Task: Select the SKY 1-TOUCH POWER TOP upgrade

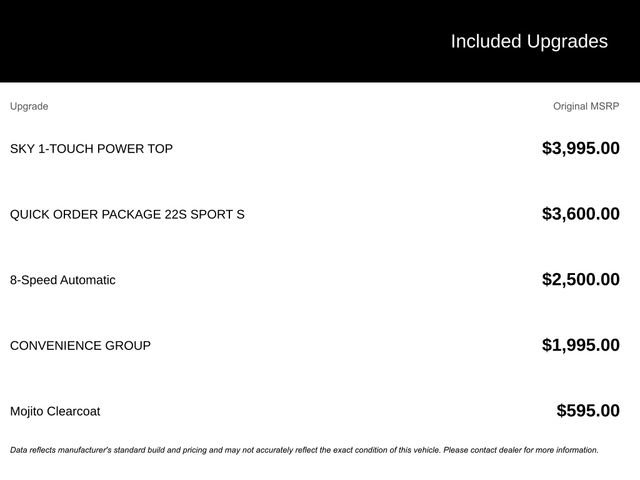Action: 91,149
